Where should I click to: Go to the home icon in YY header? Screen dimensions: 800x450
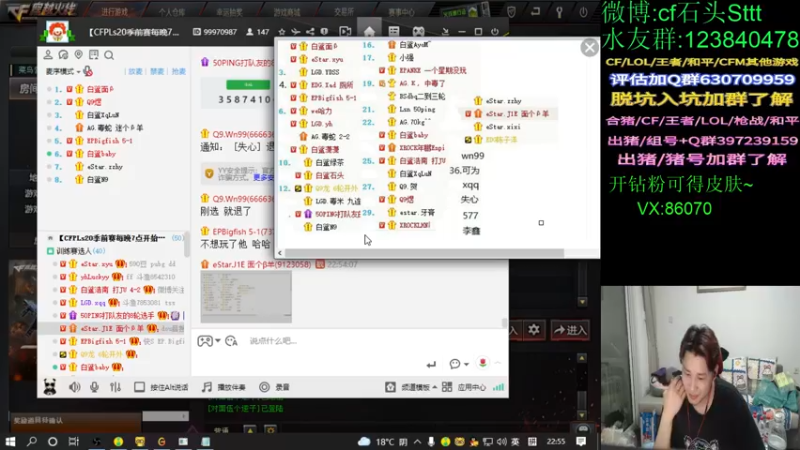tap(369, 31)
